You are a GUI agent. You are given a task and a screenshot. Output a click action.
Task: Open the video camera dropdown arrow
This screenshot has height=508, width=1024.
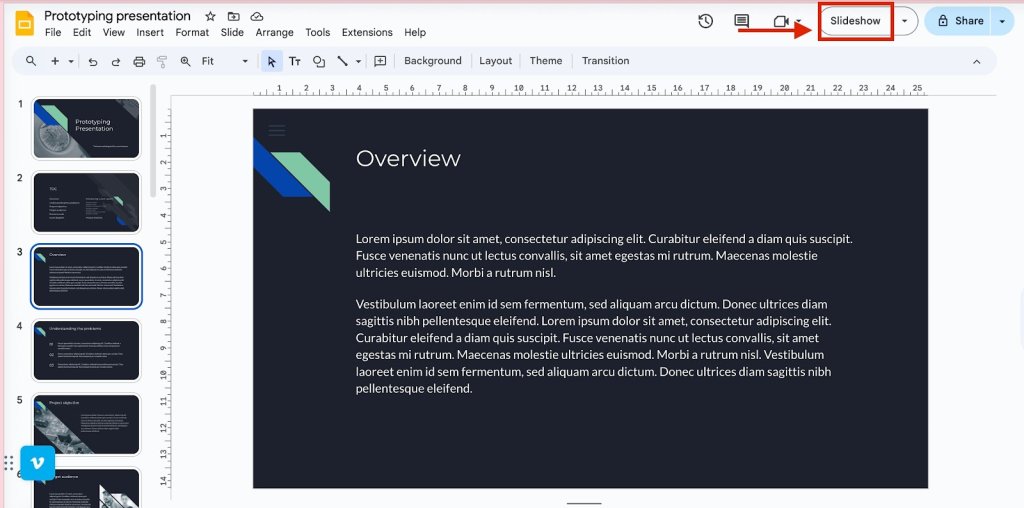(x=799, y=21)
